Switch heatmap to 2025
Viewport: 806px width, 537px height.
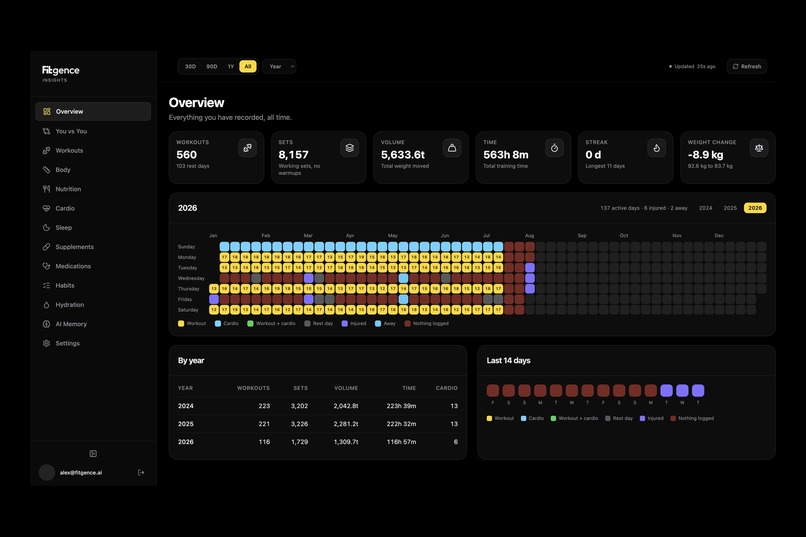pos(730,208)
